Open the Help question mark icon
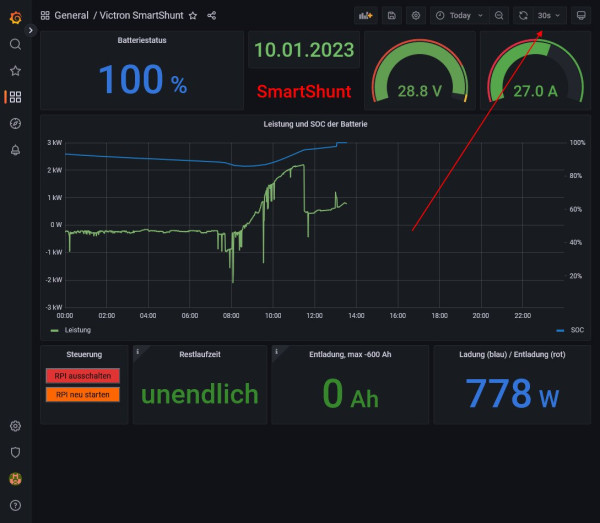 click(15, 504)
